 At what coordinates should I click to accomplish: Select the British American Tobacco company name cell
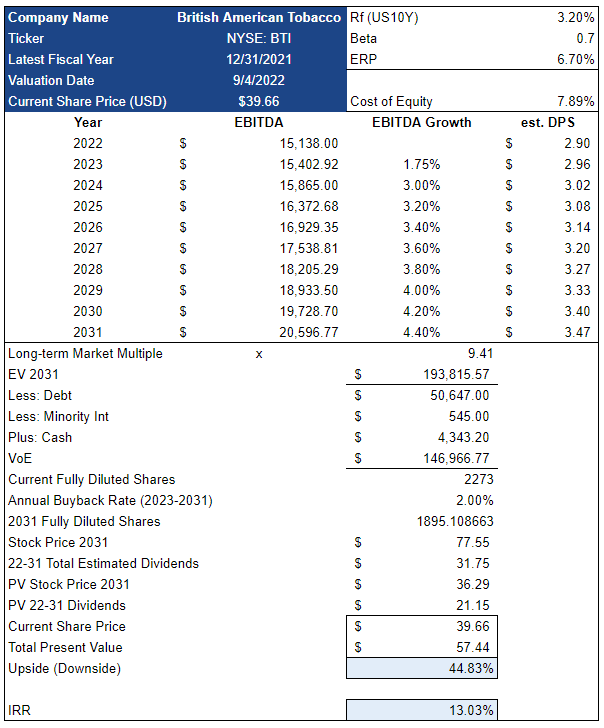[259, 18]
